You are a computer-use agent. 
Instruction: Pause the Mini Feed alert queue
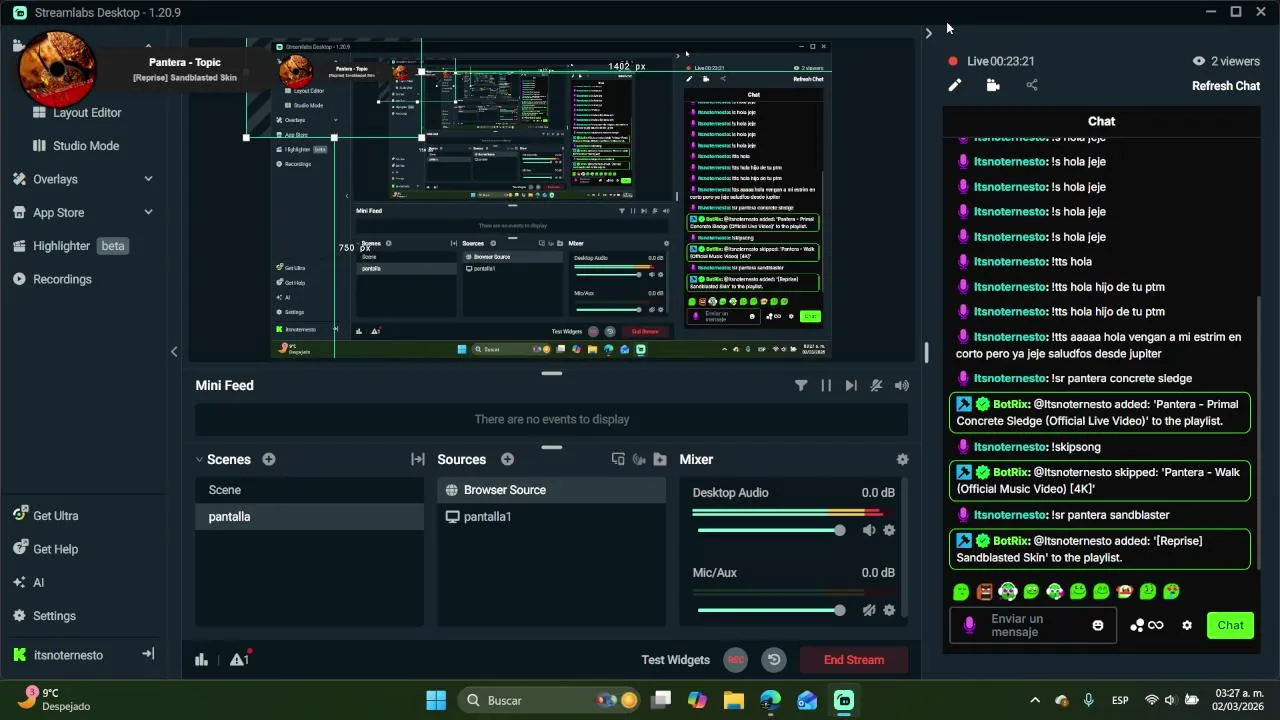(826, 385)
